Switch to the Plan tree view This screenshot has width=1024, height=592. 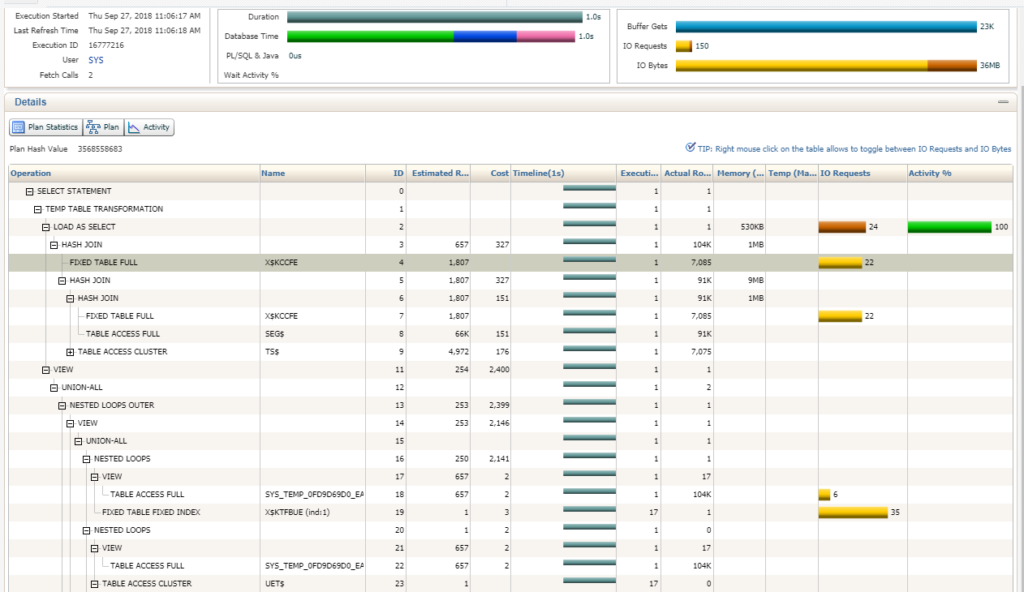click(103, 127)
